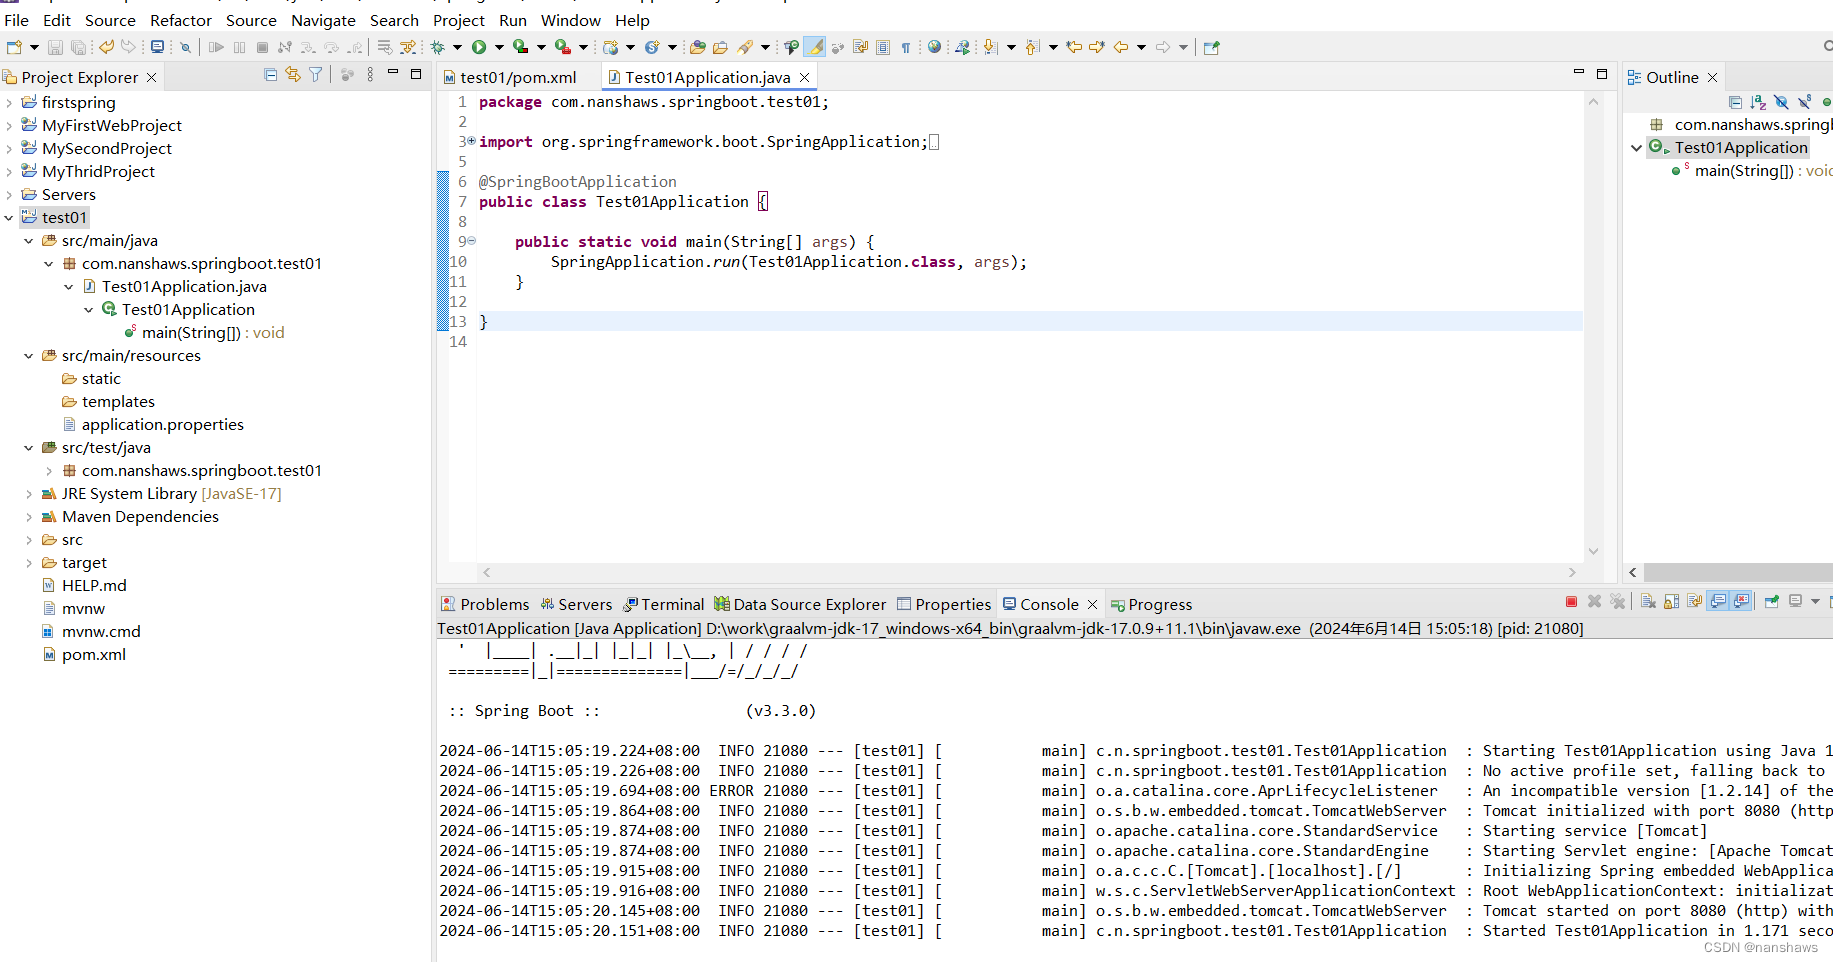
Task: Enable alphabetical sorting in the Outline view
Action: point(1758,102)
